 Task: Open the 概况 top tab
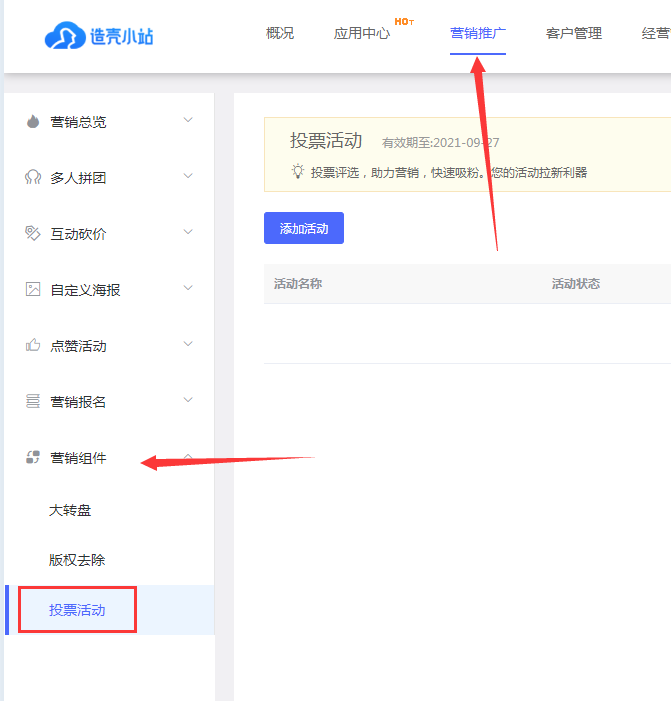(280, 33)
